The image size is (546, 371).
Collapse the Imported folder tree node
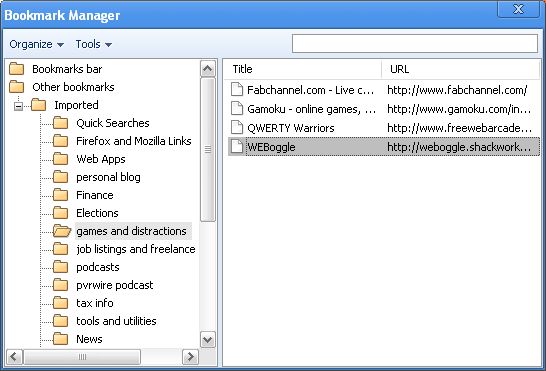[x=18, y=106]
